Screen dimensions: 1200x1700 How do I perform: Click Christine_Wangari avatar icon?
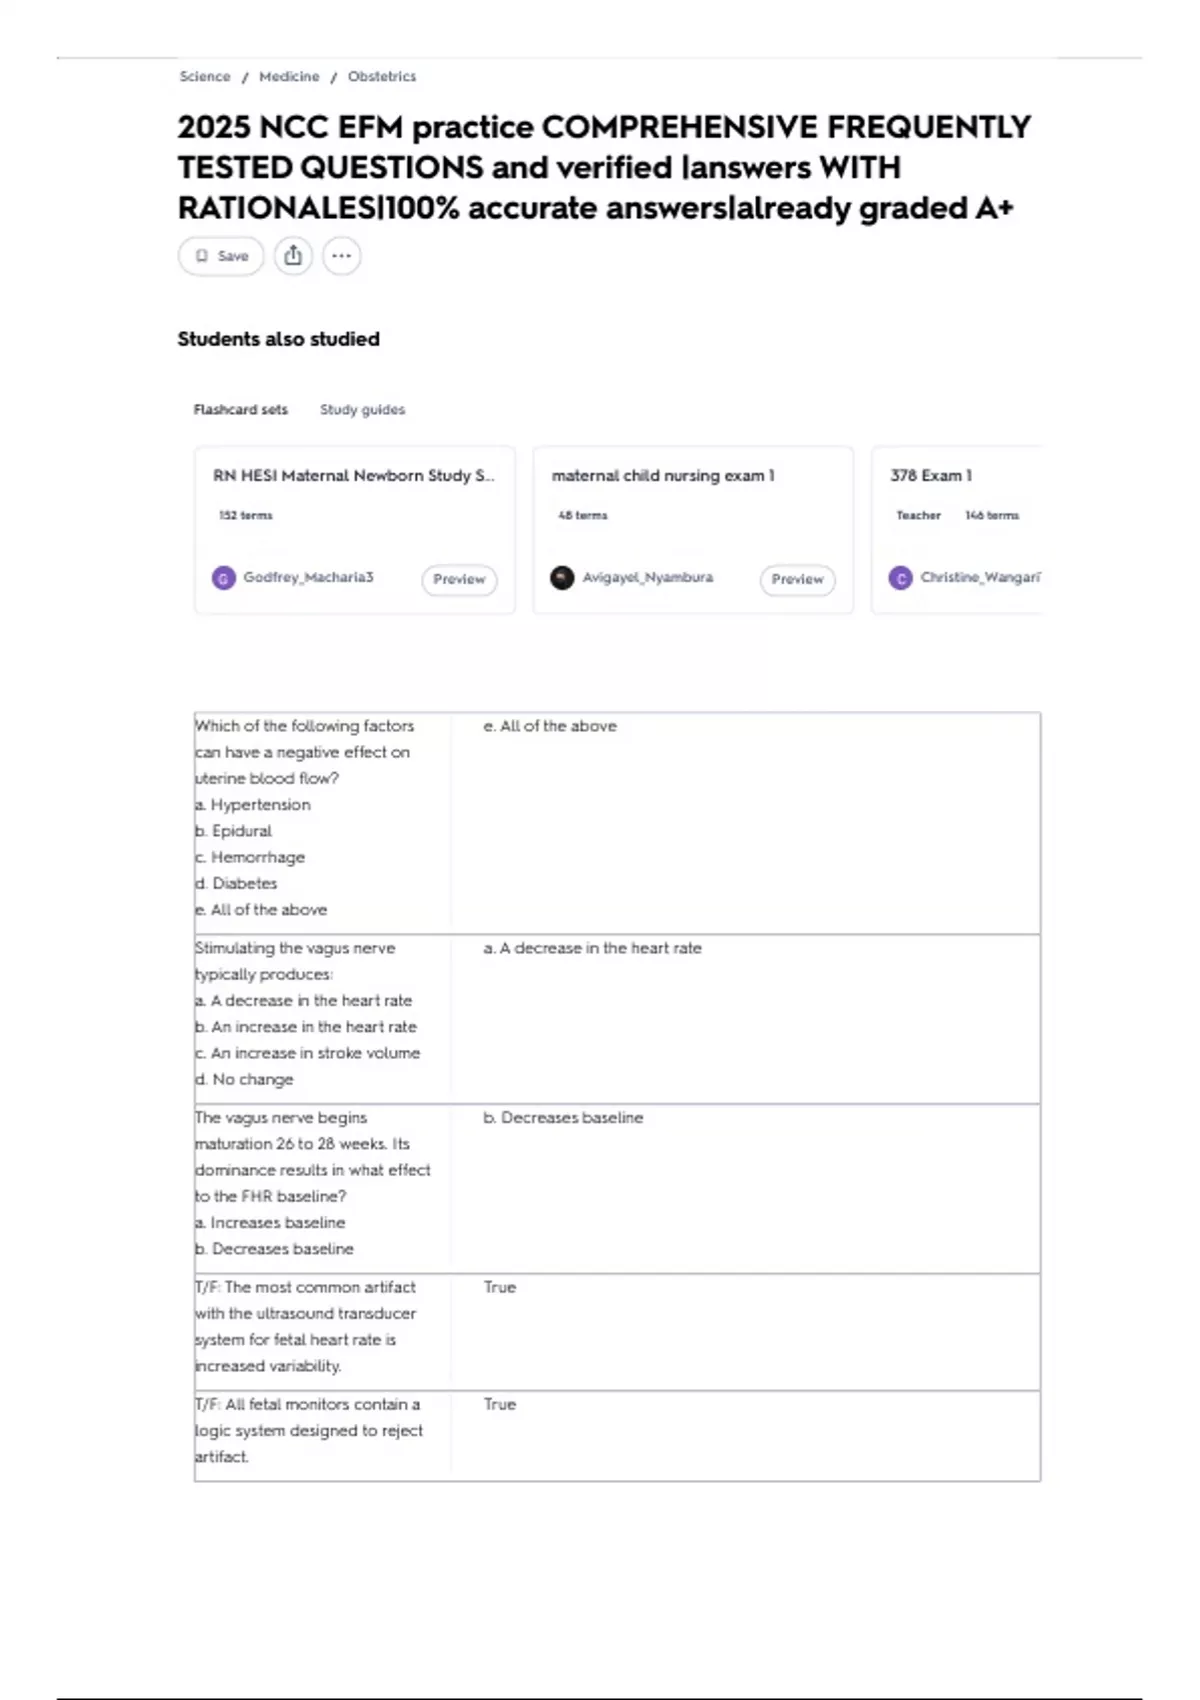(x=901, y=578)
